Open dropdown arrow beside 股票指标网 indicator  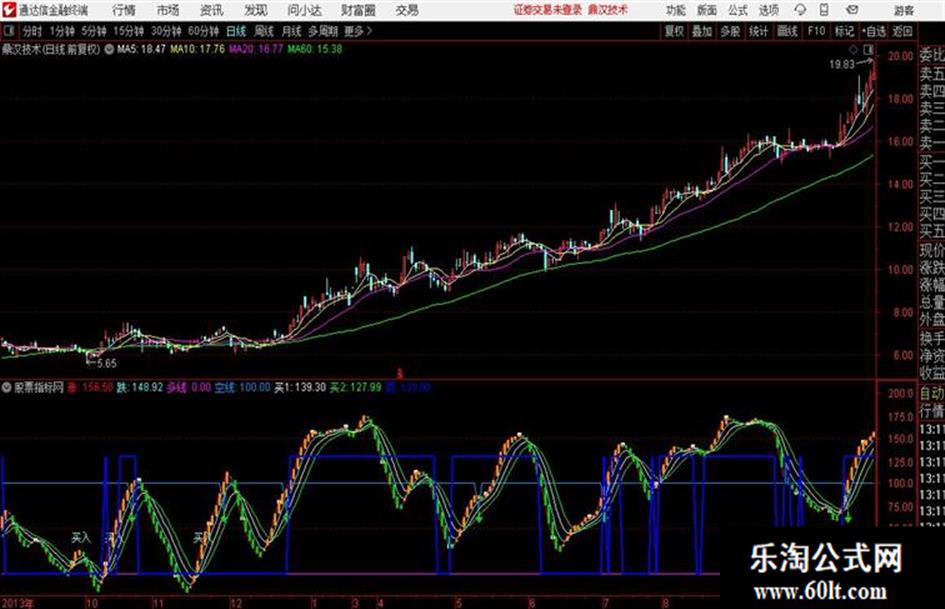coord(7,387)
